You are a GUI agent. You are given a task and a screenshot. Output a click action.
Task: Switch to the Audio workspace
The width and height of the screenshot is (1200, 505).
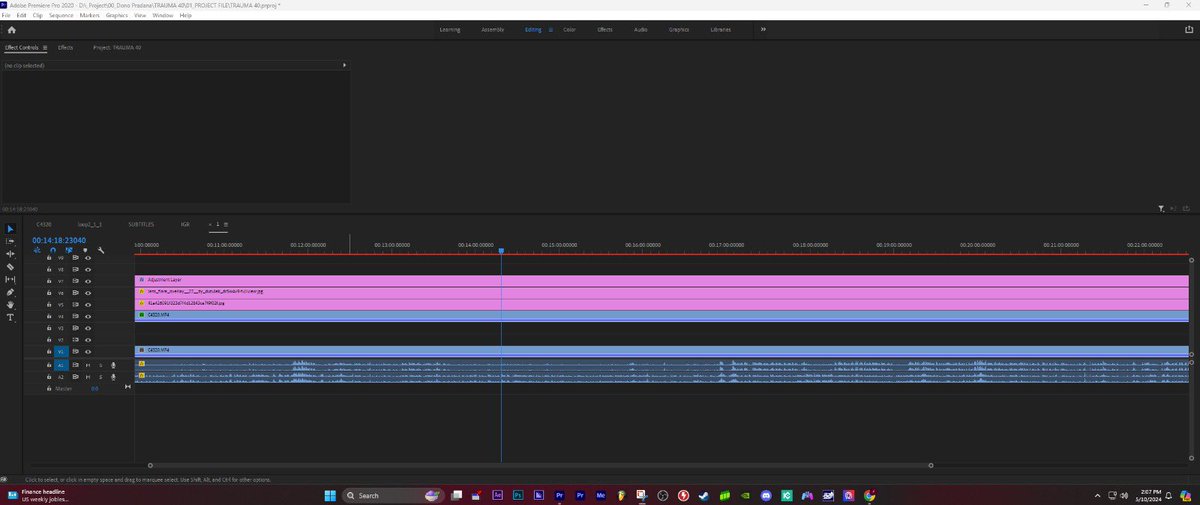[x=641, y=30]
